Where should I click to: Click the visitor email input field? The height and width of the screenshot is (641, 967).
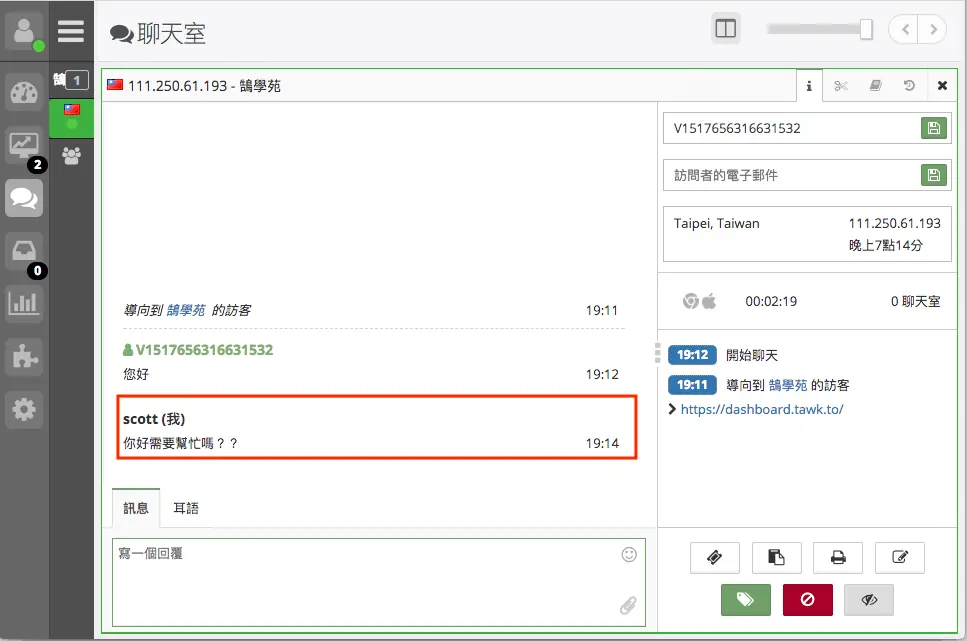point(792,175)
